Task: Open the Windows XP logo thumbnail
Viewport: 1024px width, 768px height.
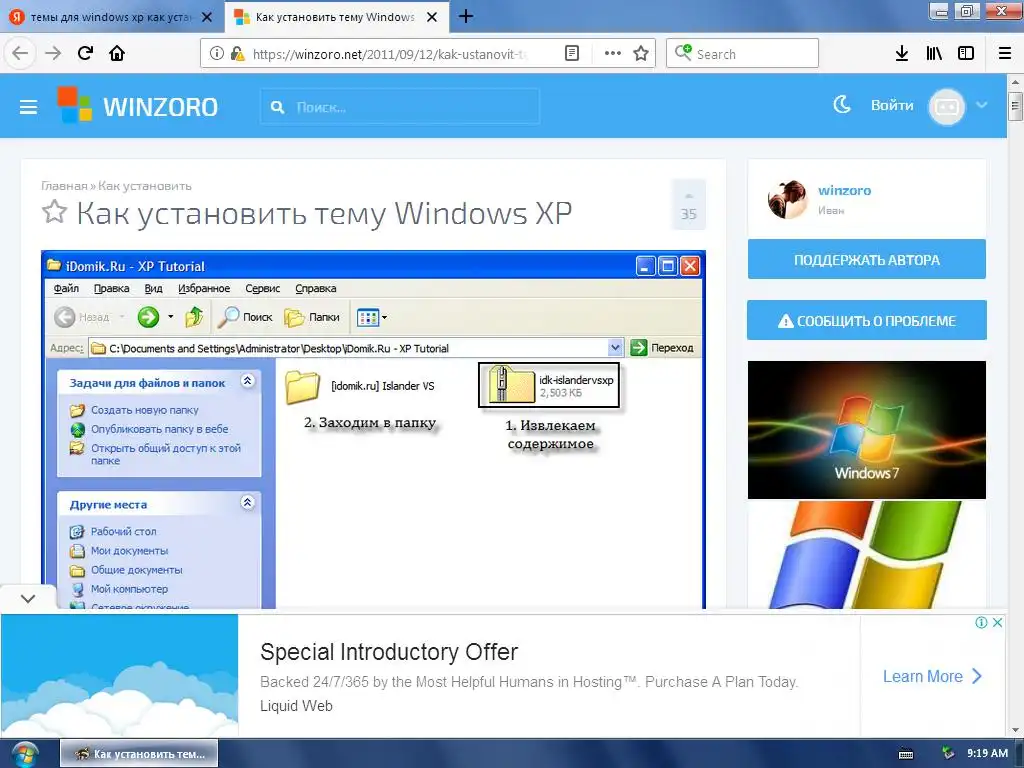Action: pos(867,554)
